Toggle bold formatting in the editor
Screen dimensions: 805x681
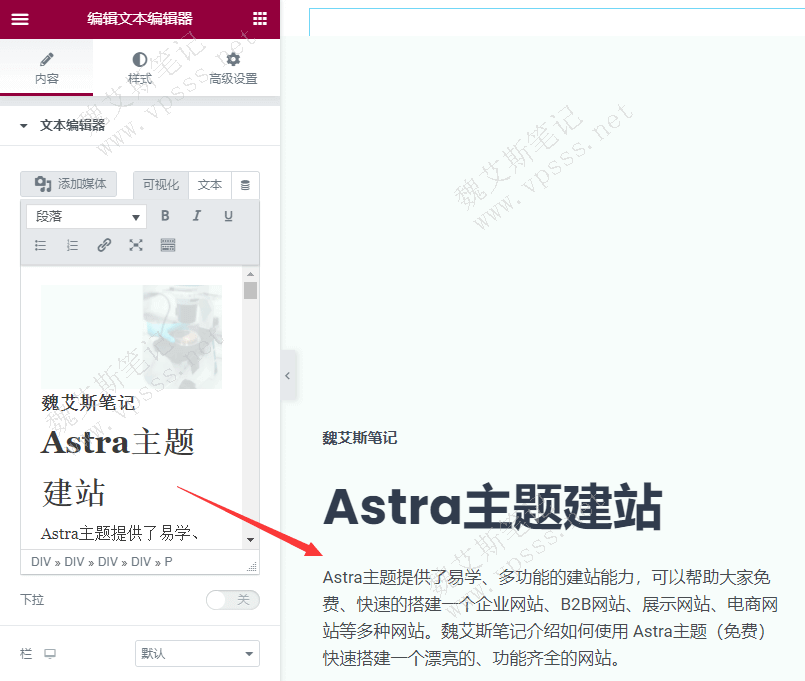[164, 216]
